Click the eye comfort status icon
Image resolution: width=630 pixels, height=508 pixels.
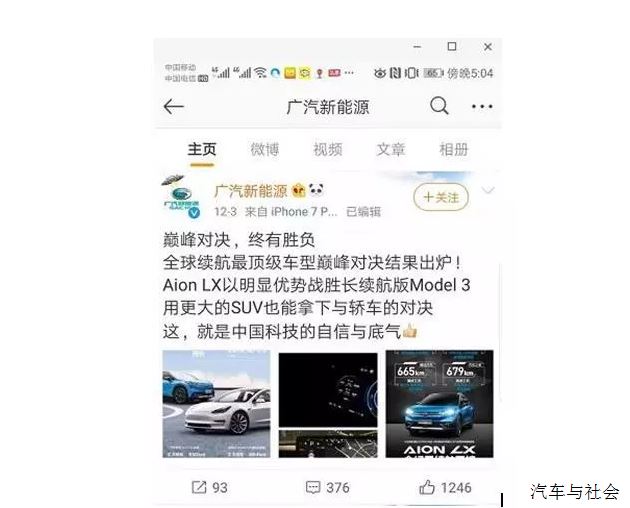[x=380, y=73]
